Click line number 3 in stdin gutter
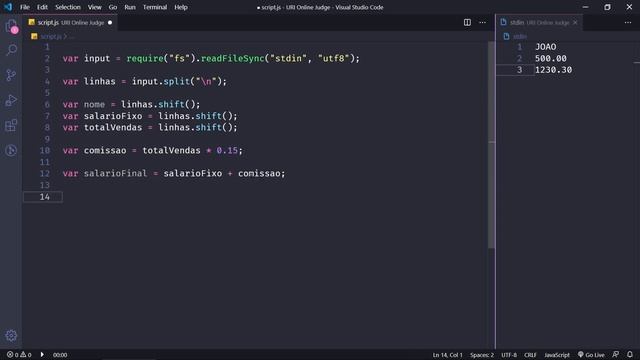The image size is (640, 360). click(519, 70)
